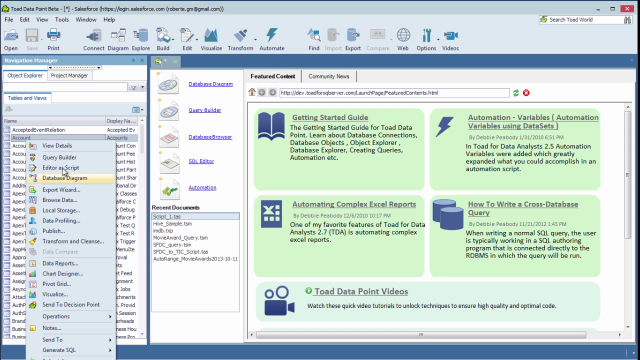Click the Automation launcher icon

pos(169,189)
